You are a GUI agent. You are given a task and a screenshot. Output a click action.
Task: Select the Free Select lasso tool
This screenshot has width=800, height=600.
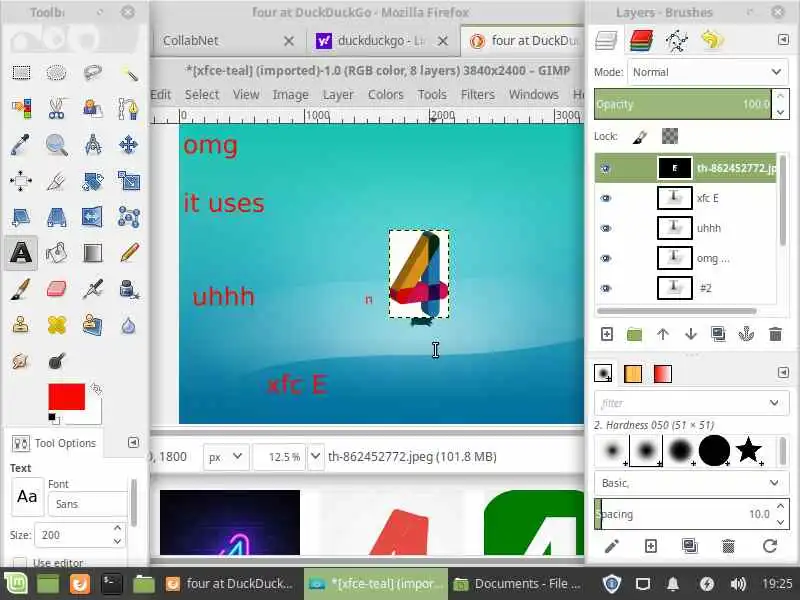click(92, 73)
